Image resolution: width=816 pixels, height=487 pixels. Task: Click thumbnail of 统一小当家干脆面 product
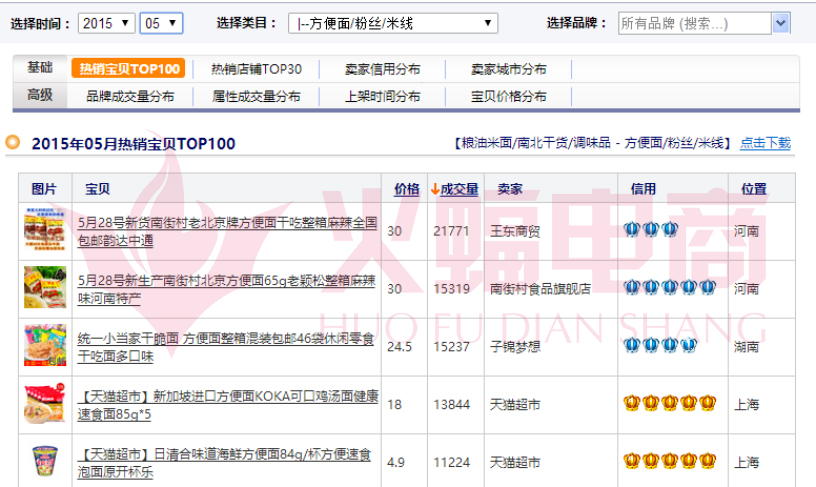(x=45, y=345)
